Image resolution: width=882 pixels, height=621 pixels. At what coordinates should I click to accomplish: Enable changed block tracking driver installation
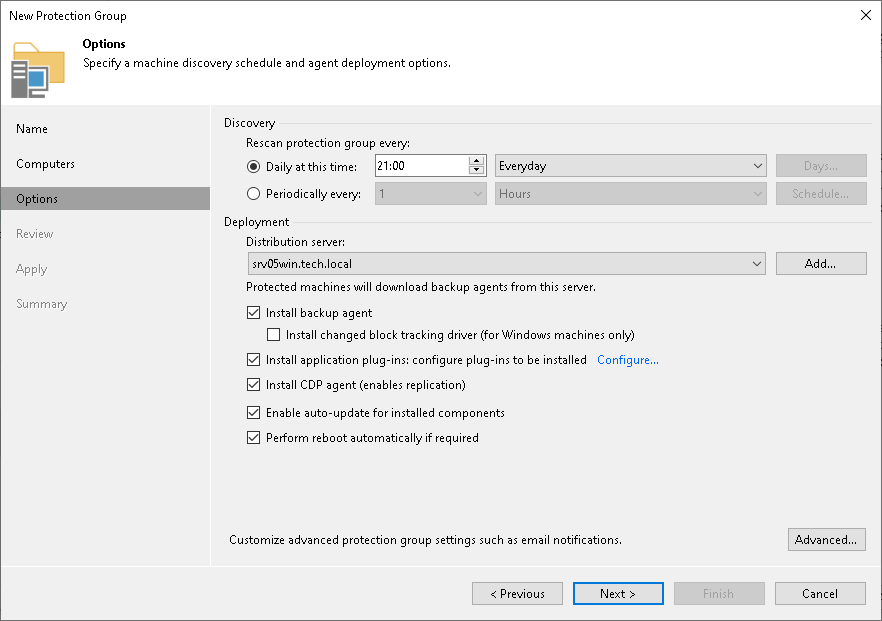[x=274, y=334]
